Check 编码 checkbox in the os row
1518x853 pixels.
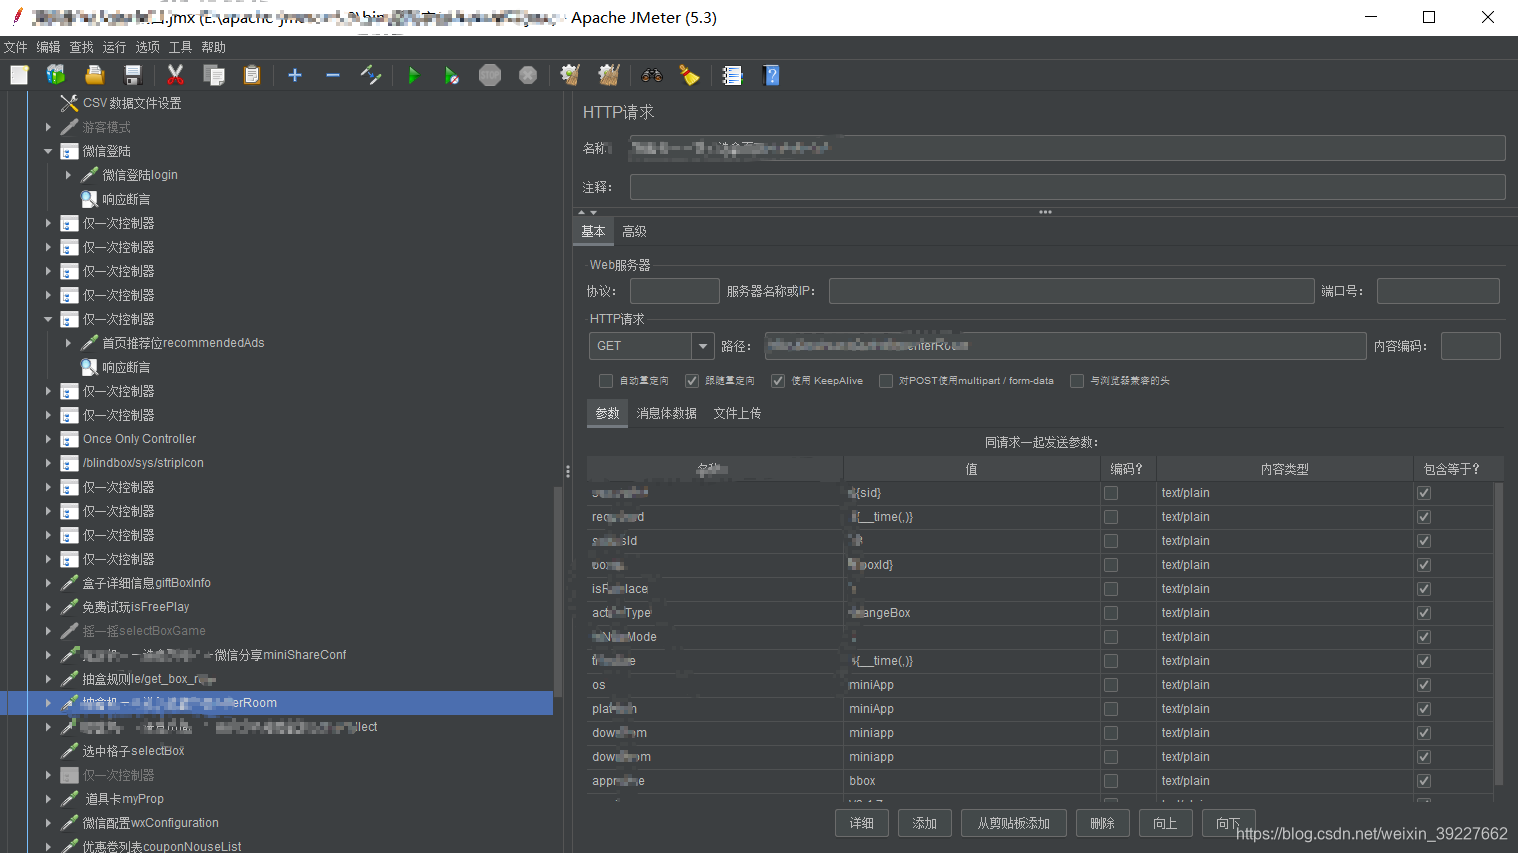(x=1111, y=685)
